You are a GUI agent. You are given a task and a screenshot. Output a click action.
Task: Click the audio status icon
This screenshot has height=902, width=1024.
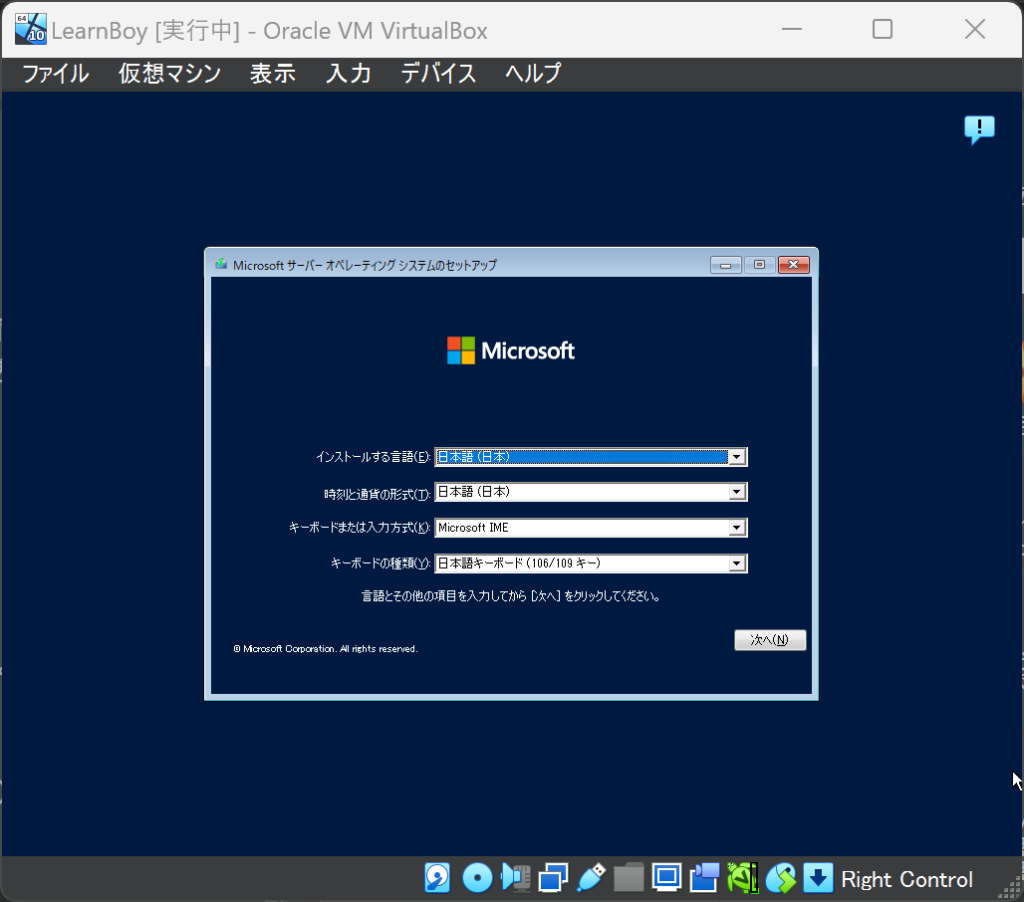click(515, 878)
